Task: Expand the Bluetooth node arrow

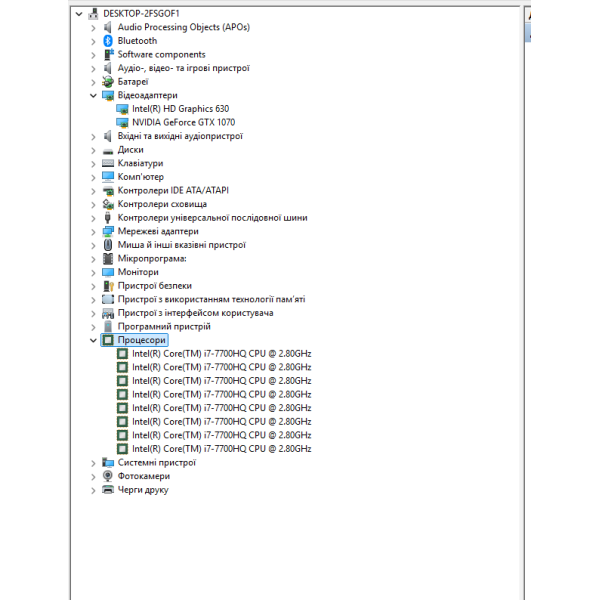Action: [93, 41]
